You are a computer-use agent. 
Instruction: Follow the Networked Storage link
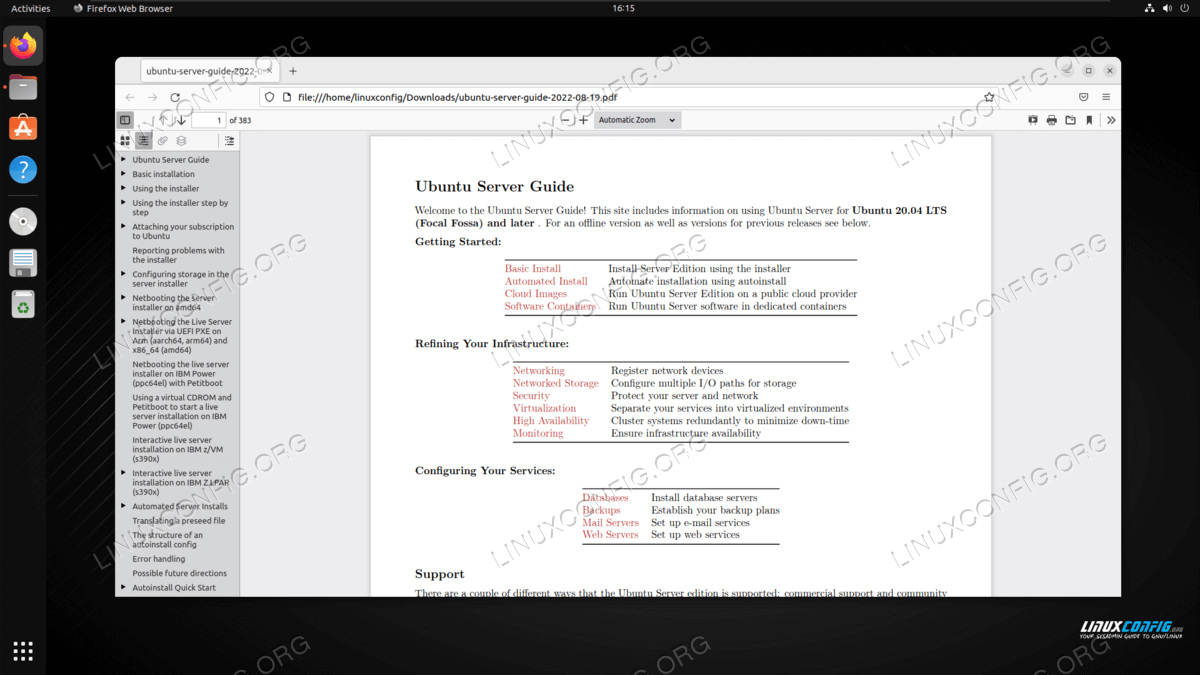click(556, 383)
